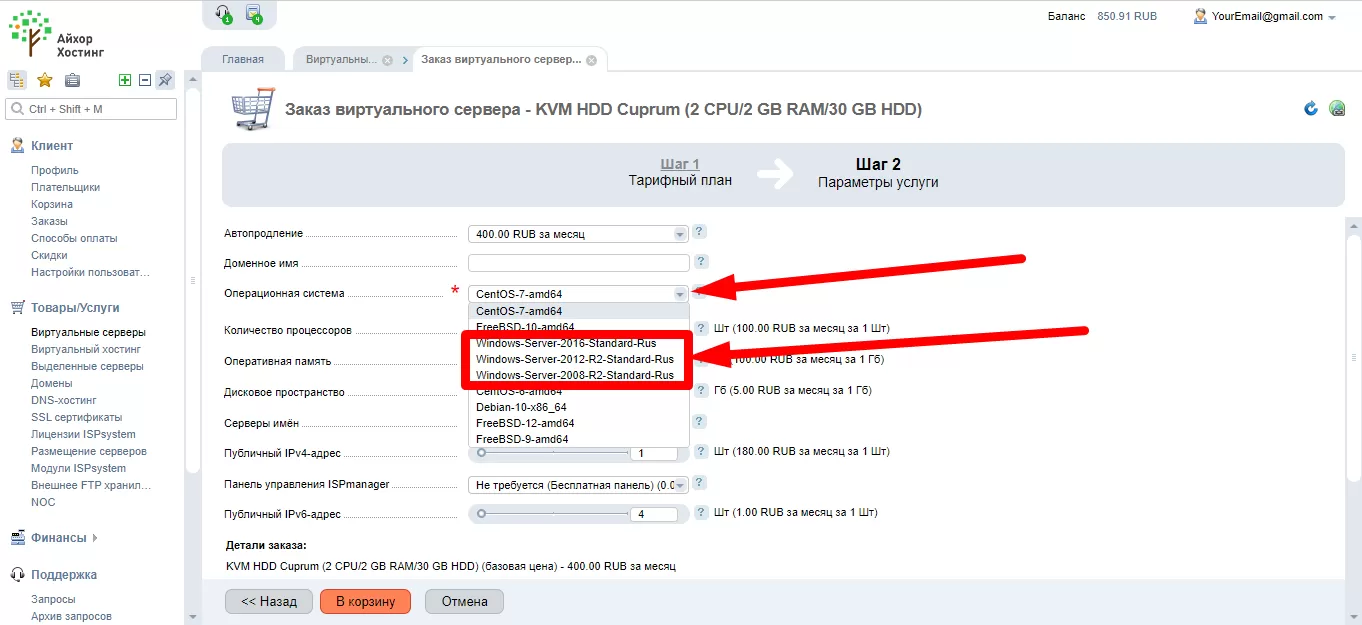
Task: Click the В корзину button
Action: click(365, 601)
